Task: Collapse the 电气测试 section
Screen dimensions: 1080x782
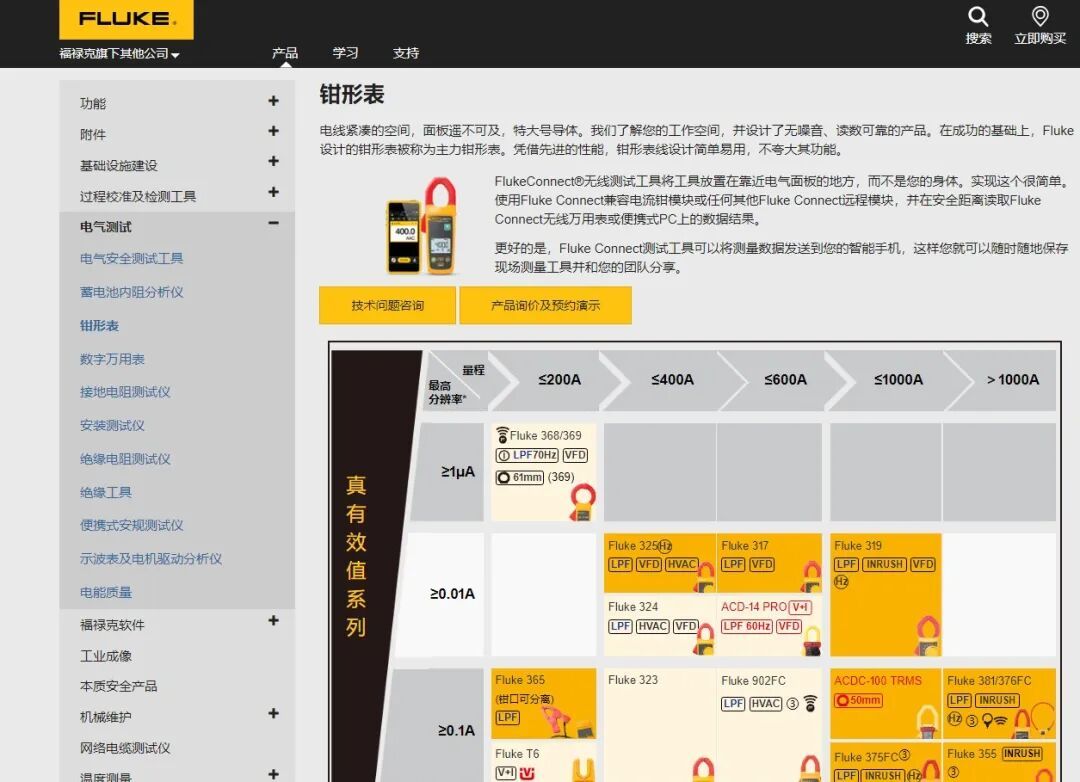Action: [273, 223]
